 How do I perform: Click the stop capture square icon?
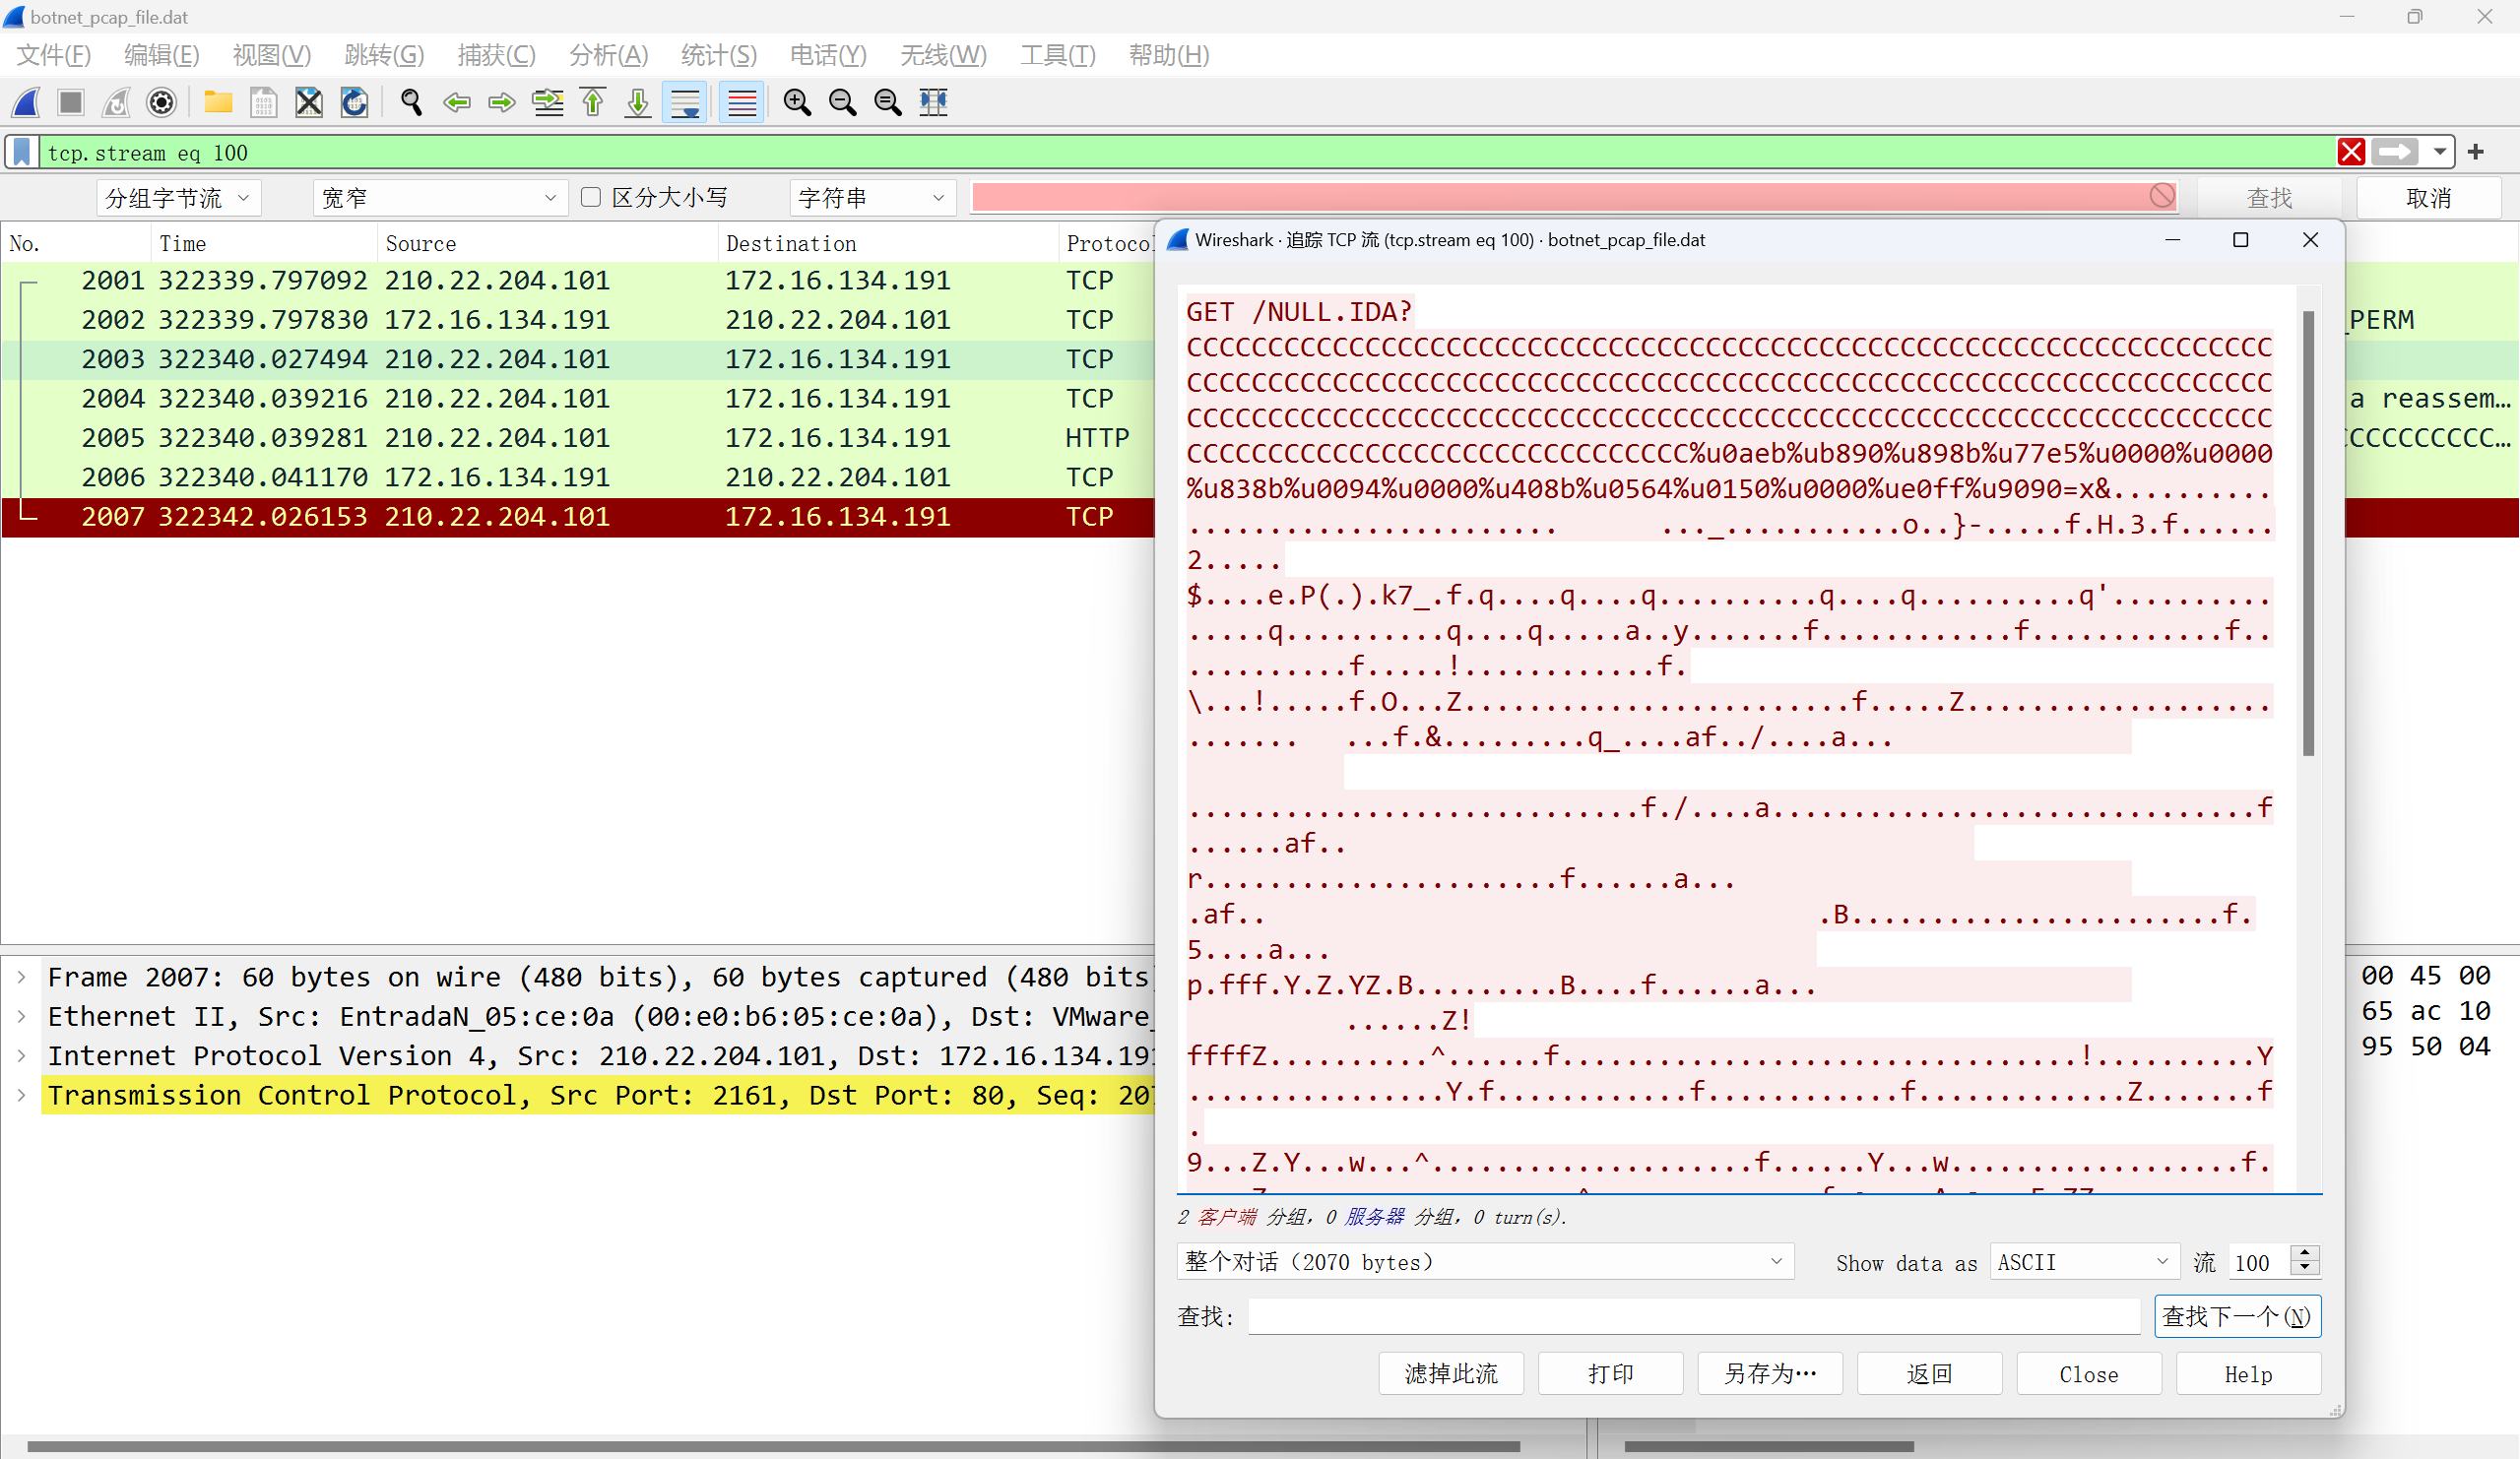pos(71,102)
